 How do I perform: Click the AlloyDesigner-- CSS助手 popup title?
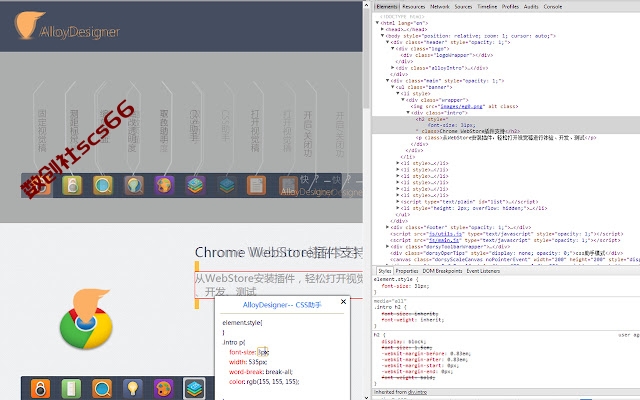(282, 305)
